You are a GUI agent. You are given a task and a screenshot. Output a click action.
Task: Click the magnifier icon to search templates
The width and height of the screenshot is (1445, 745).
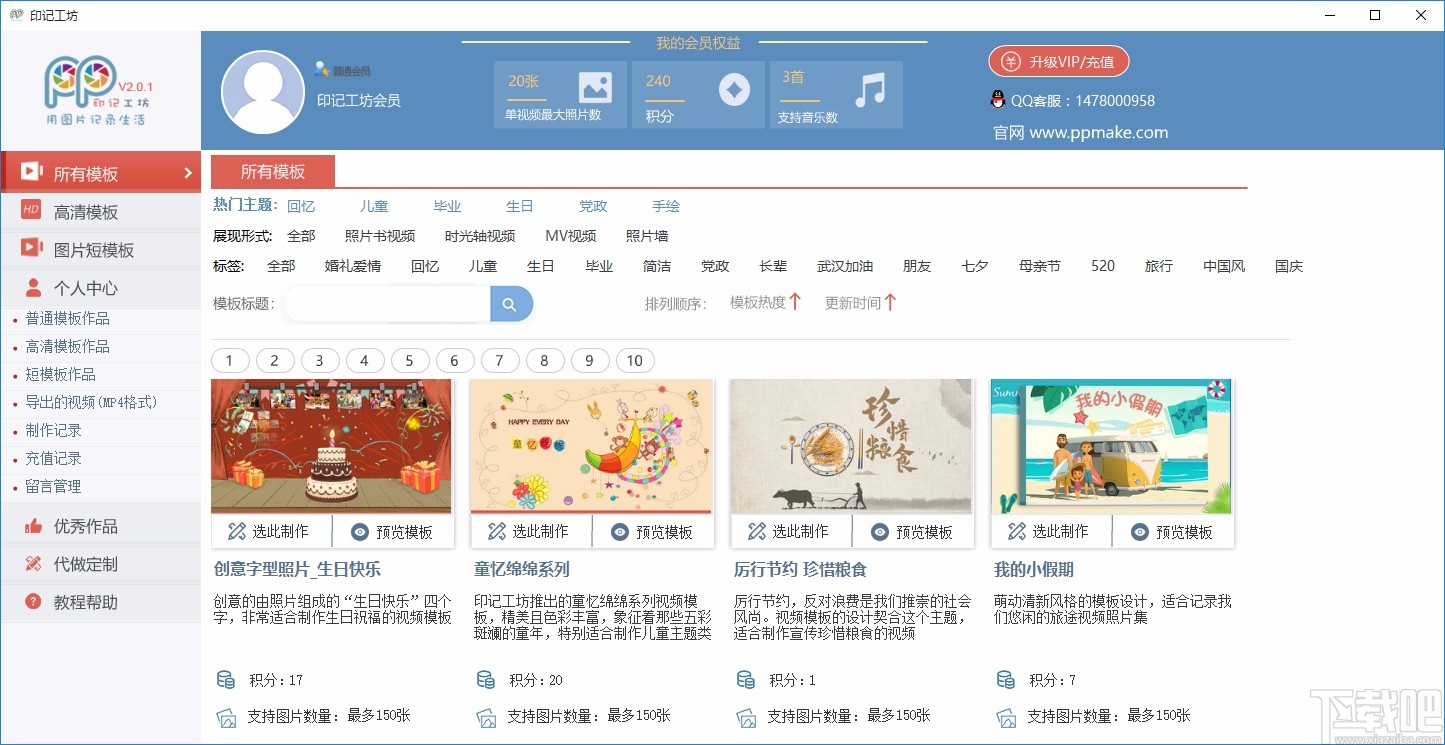pos(511,302)
